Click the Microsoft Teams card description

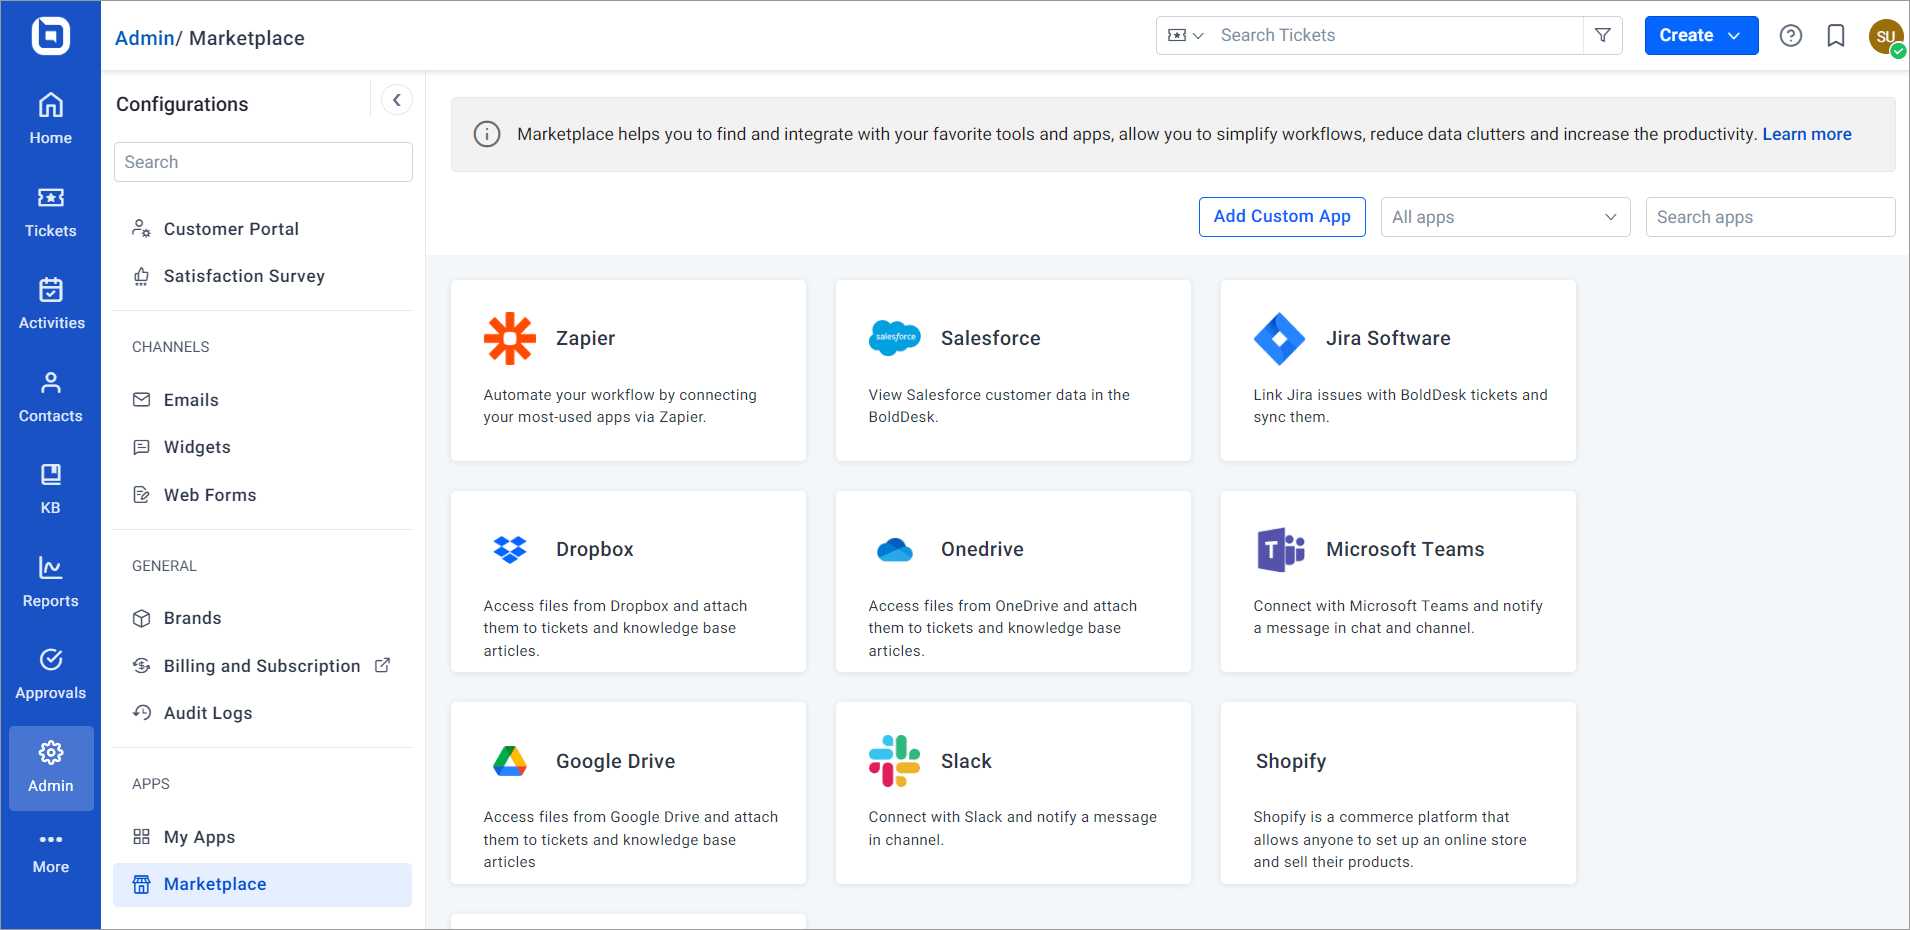(1398, 617)
